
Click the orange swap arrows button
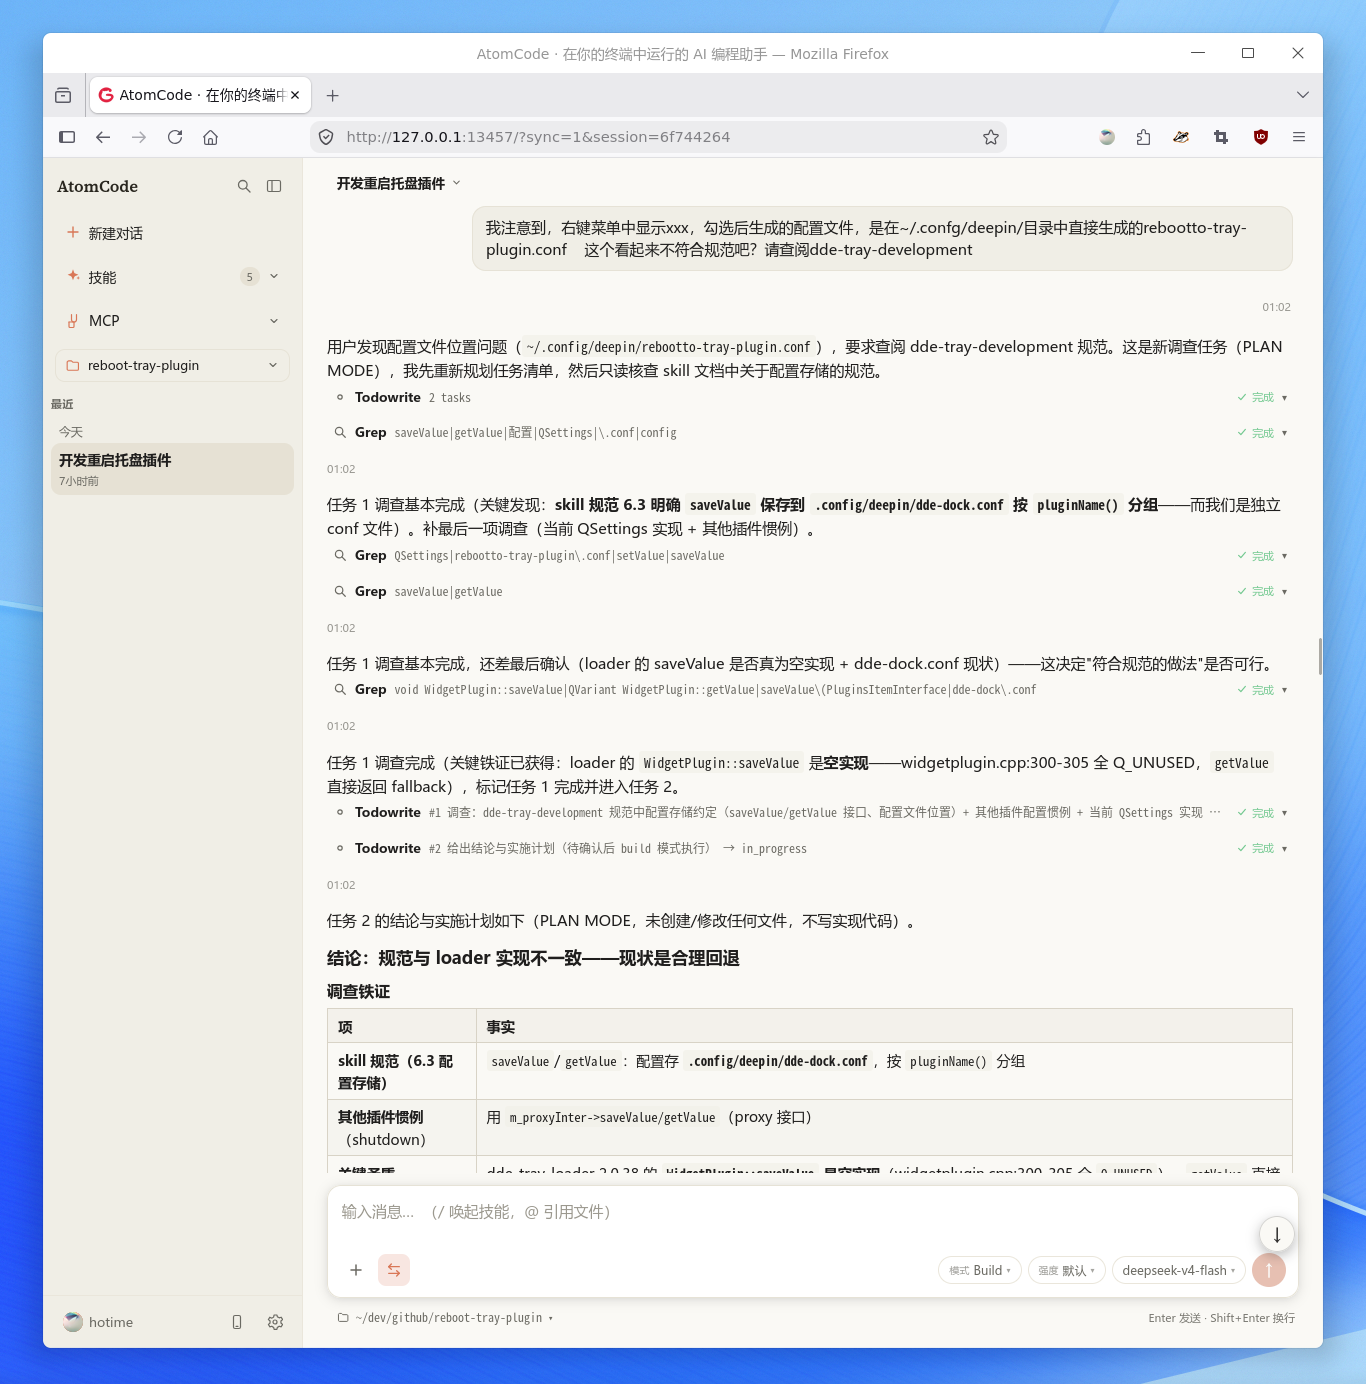point(394,1270)
